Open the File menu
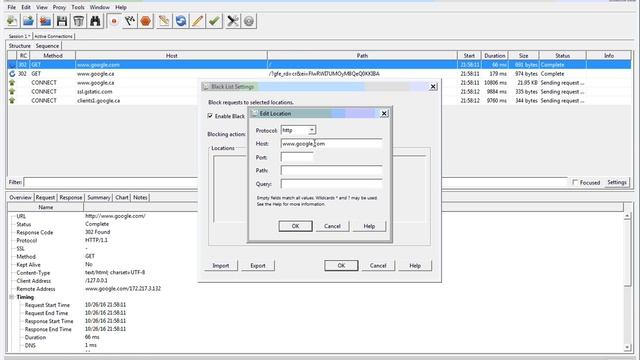Screen dimensions: 640x360 pos(12,7)
